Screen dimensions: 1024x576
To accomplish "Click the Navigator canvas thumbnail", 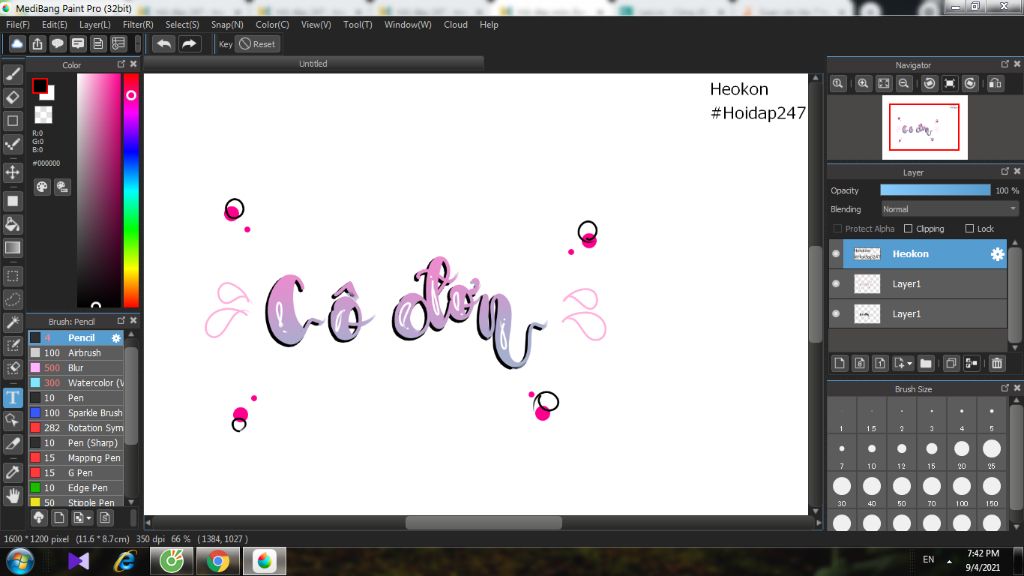I will [x=924, y=127].
